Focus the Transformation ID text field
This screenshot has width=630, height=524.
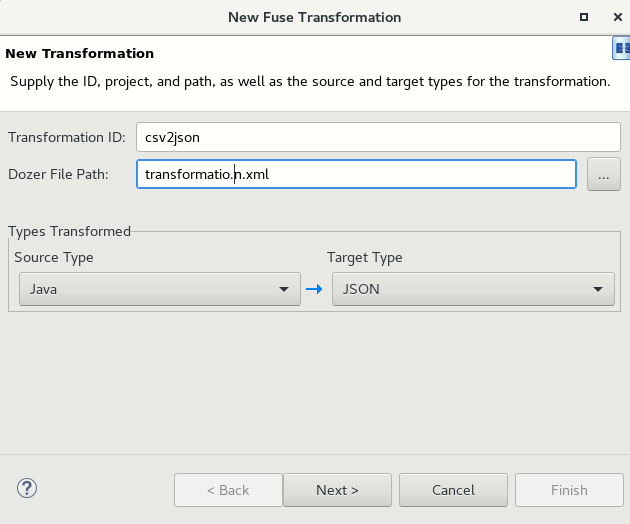(378, 137)
